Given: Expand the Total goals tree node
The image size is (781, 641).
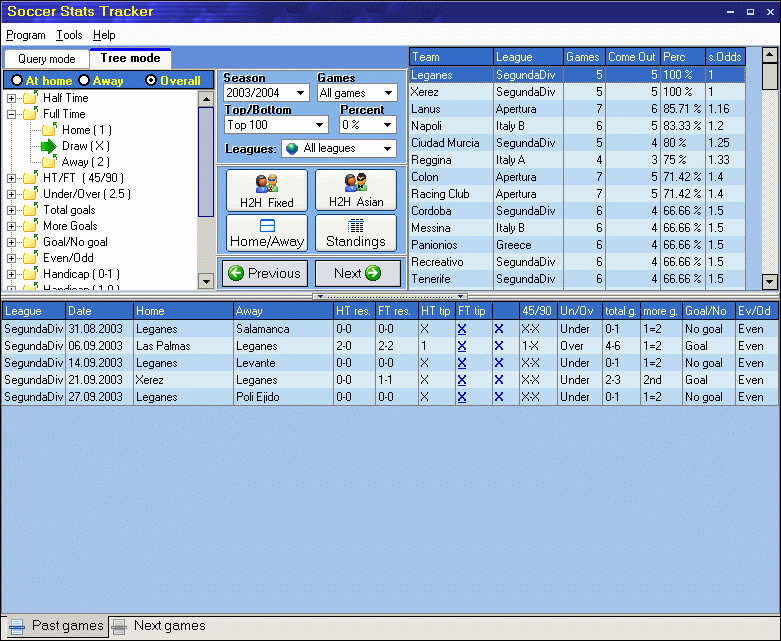Looking at the screenshot, I should 12,210.
